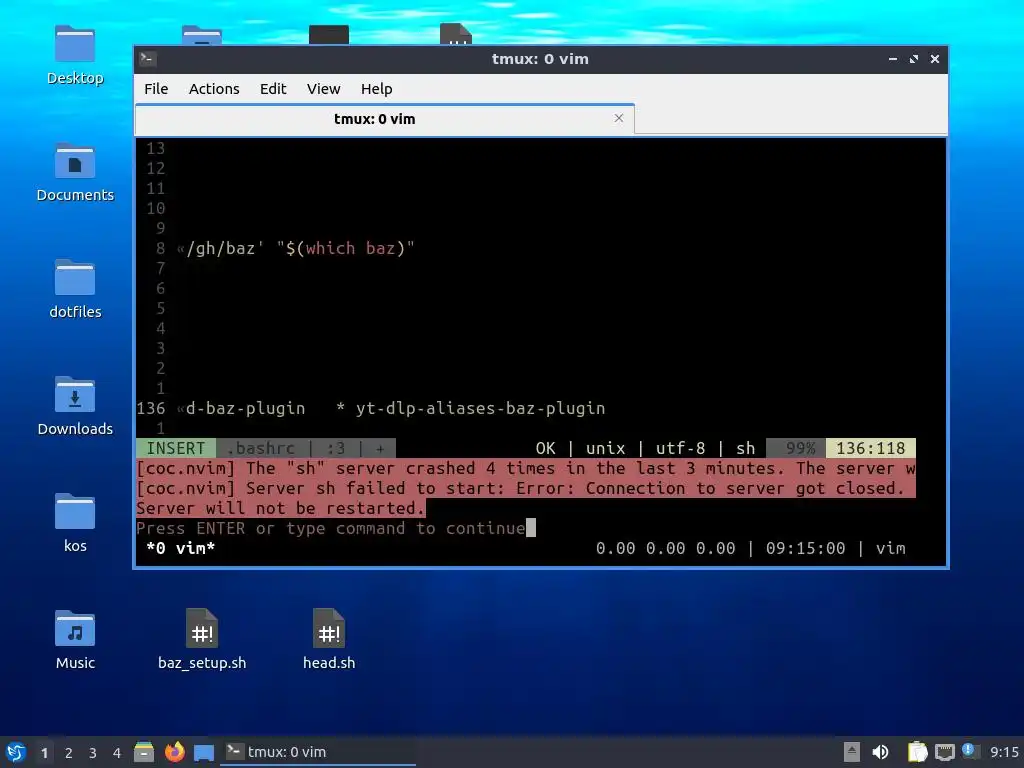
Task: Click the 'Server sh failed to start' error line
Action: [520, 488]
